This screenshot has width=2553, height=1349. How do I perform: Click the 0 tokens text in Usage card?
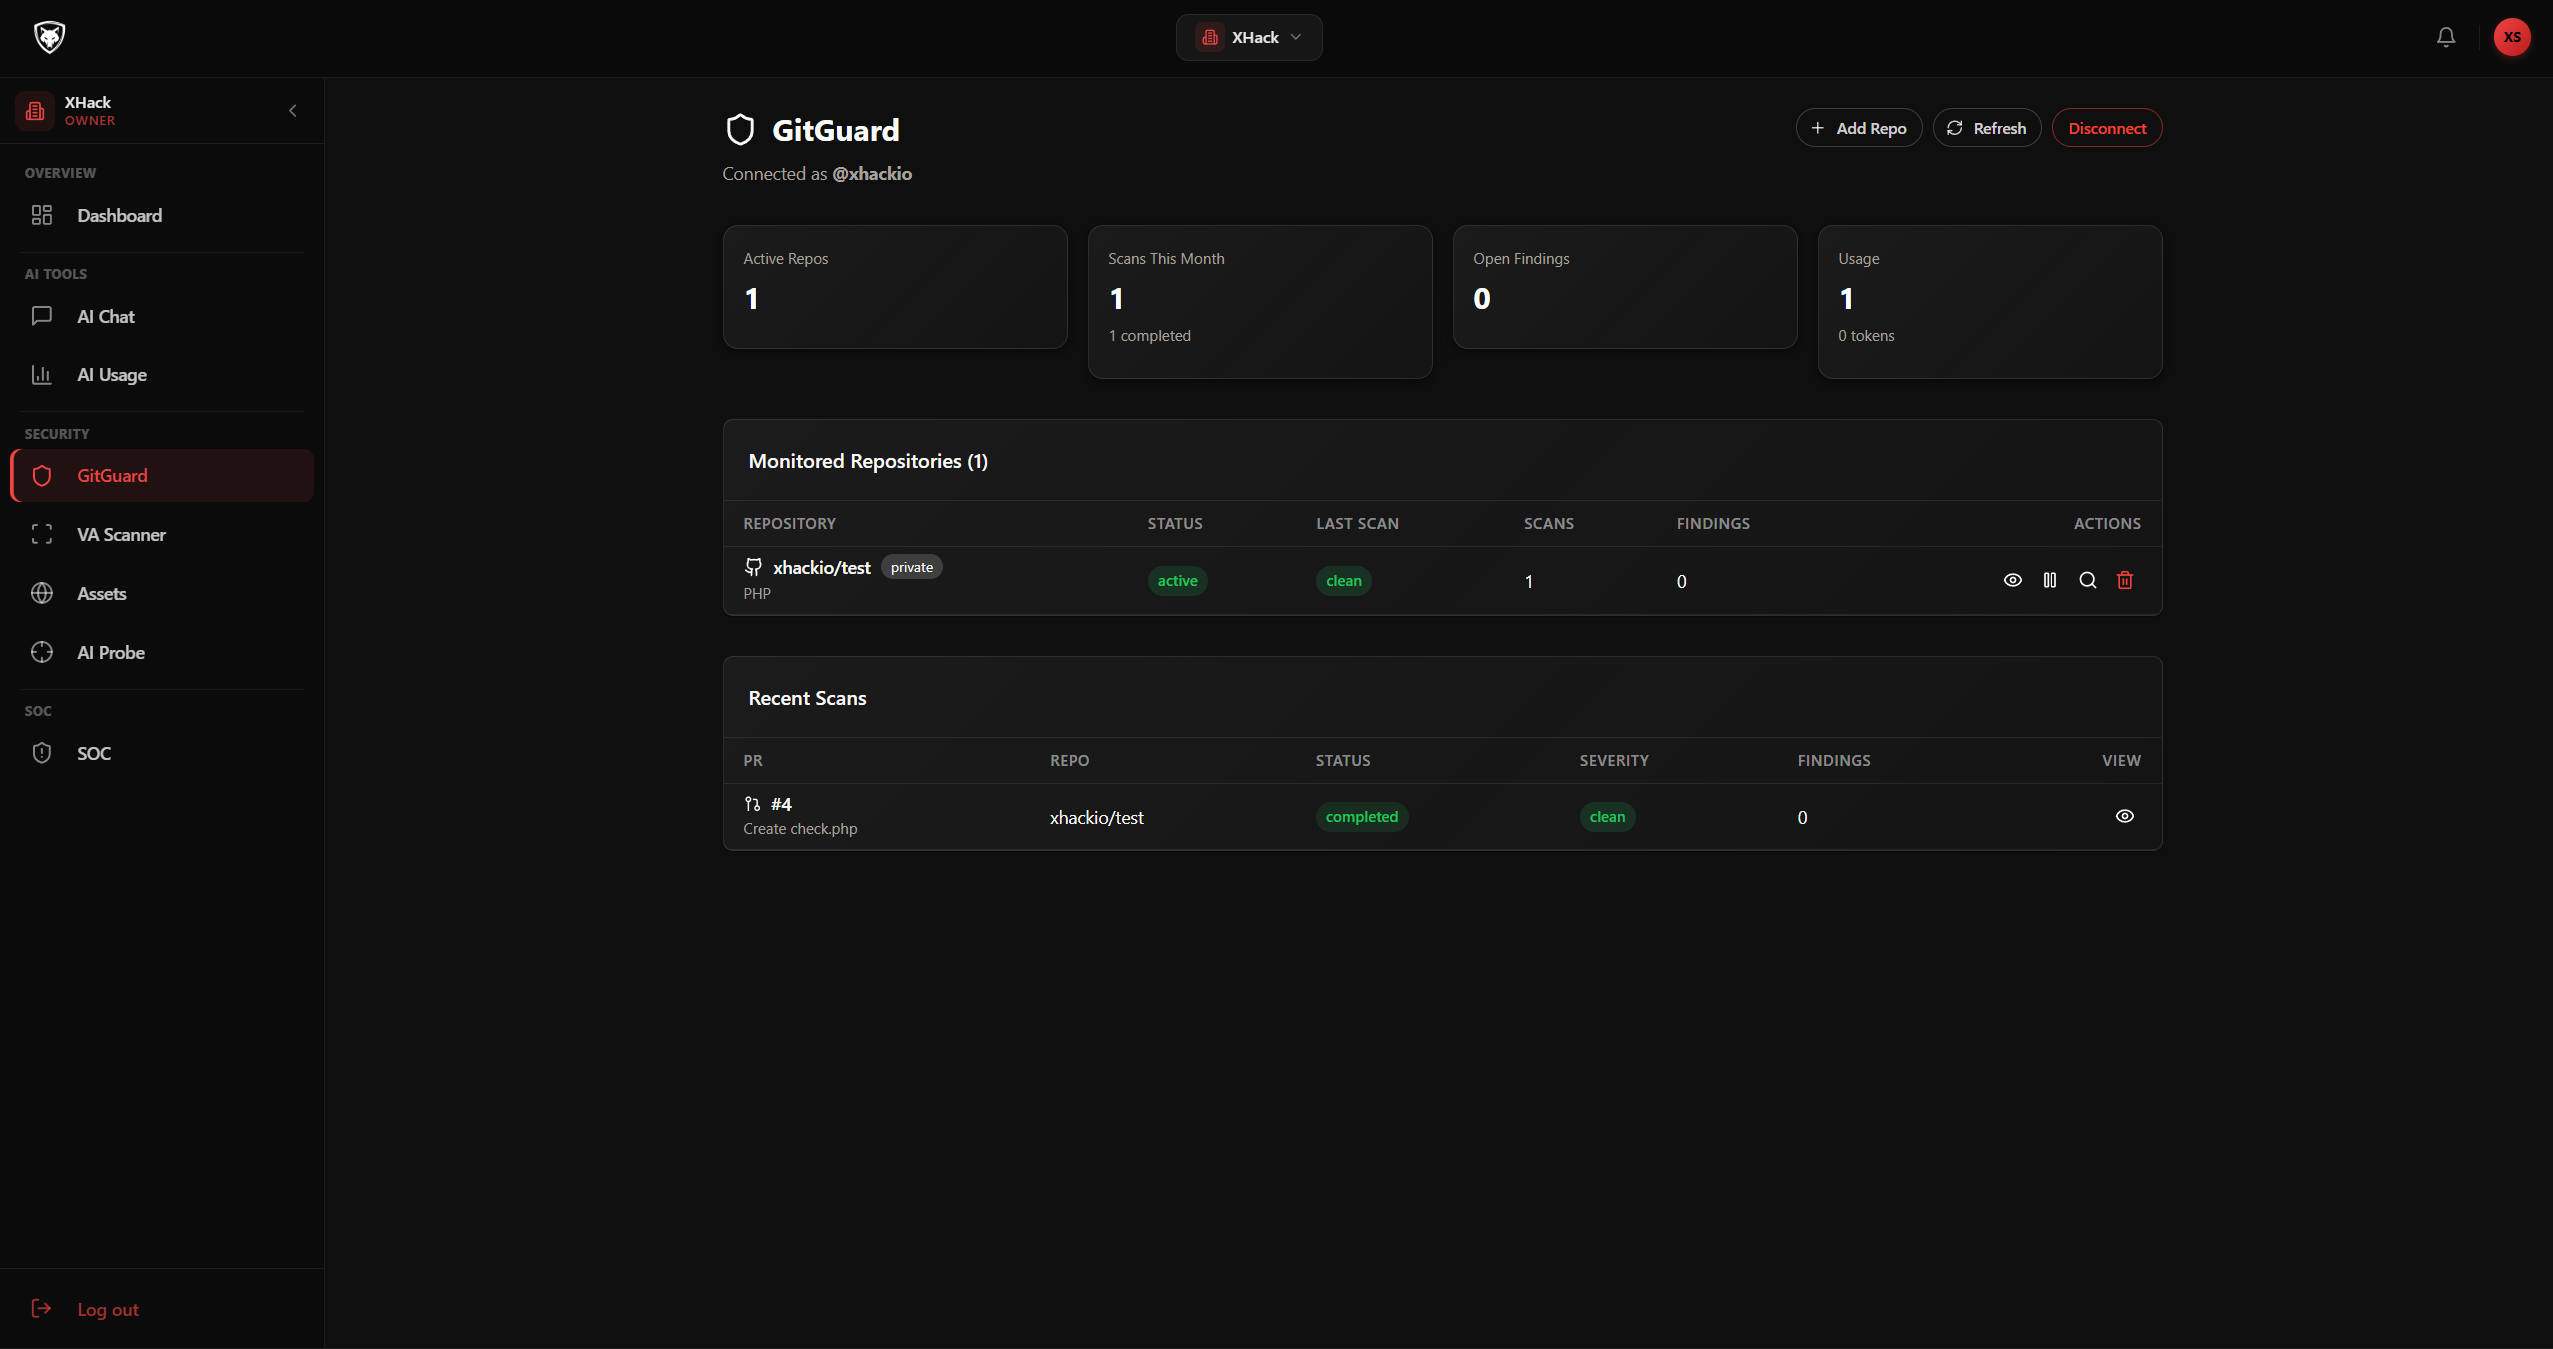(1866, 336)
